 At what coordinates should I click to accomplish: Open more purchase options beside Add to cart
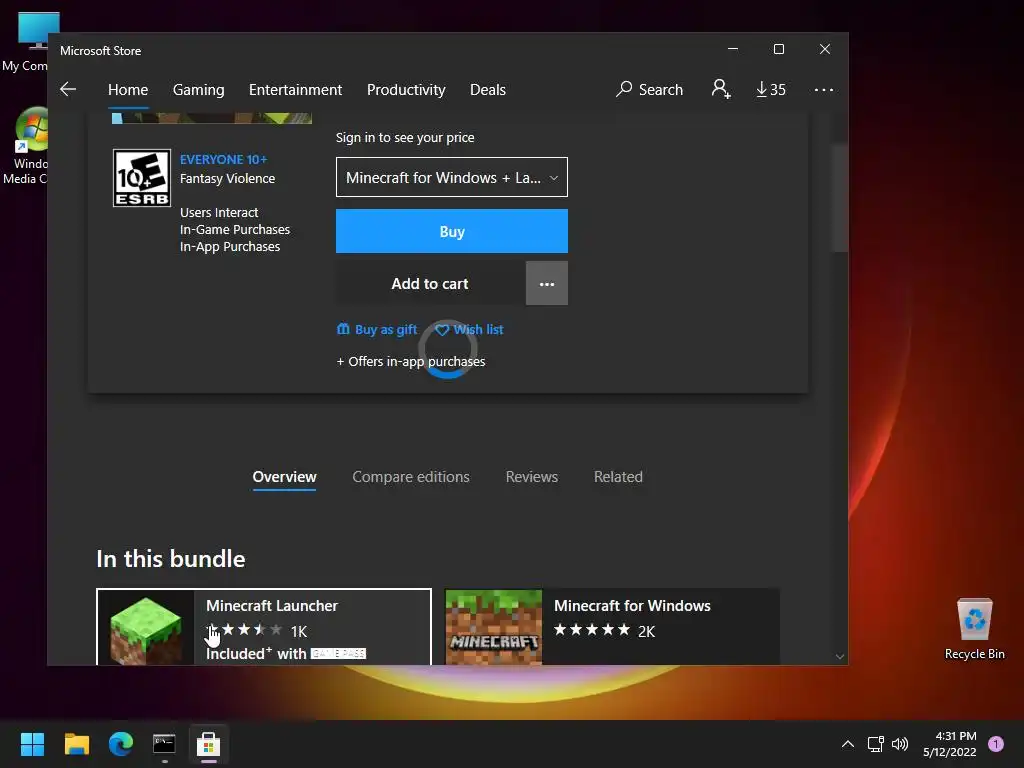tap(547, 283)
